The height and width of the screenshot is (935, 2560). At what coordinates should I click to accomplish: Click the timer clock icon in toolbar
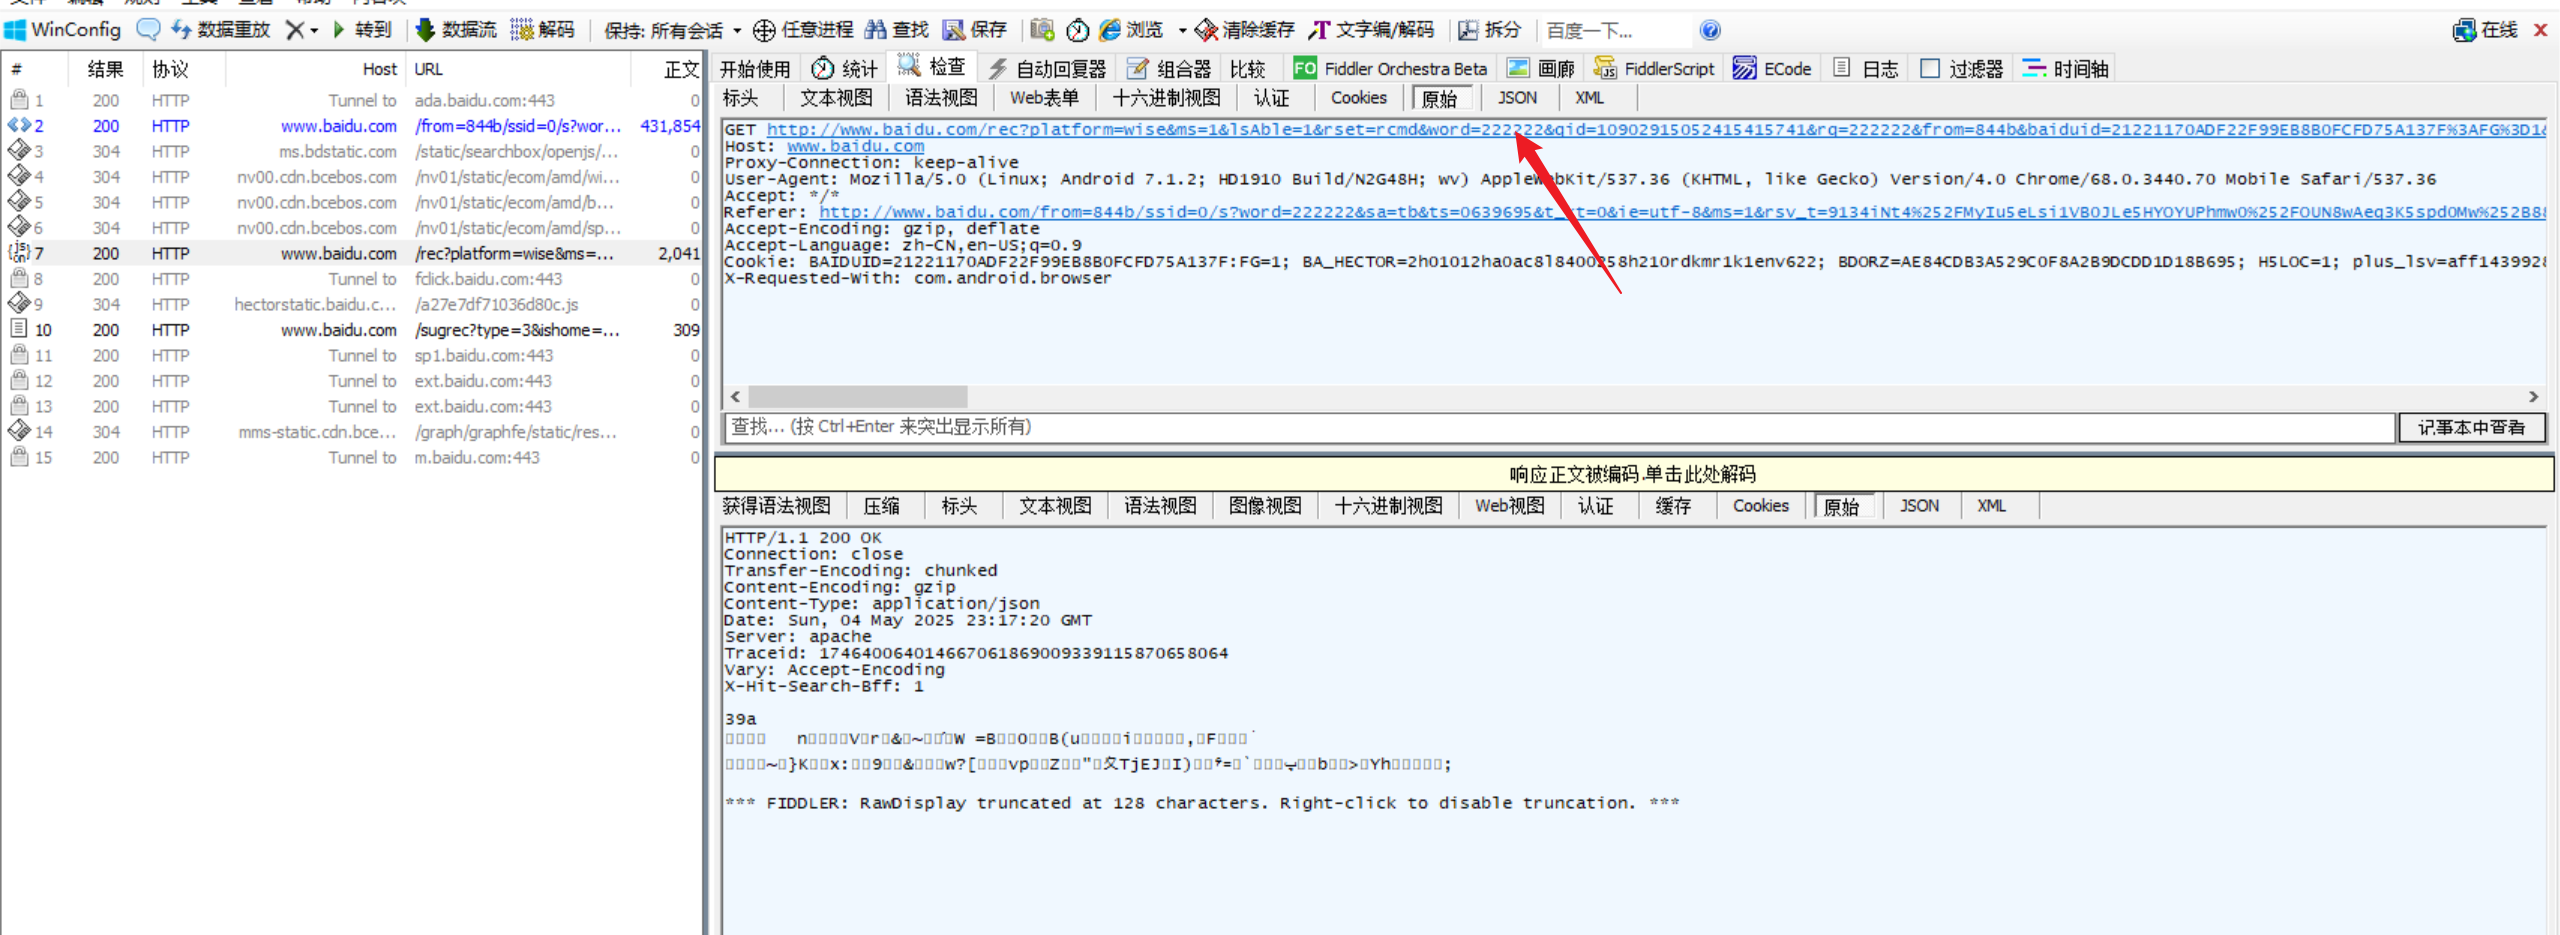[1077, 30]
